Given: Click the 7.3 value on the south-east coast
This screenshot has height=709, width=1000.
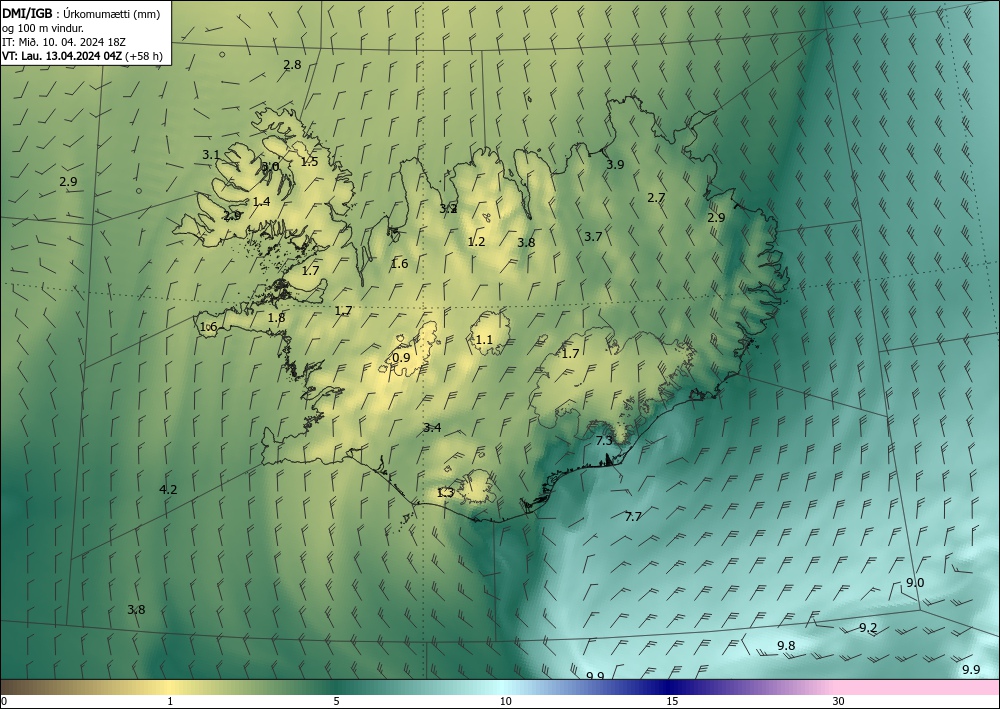Looking at the screenshot, I should (604, 441).
